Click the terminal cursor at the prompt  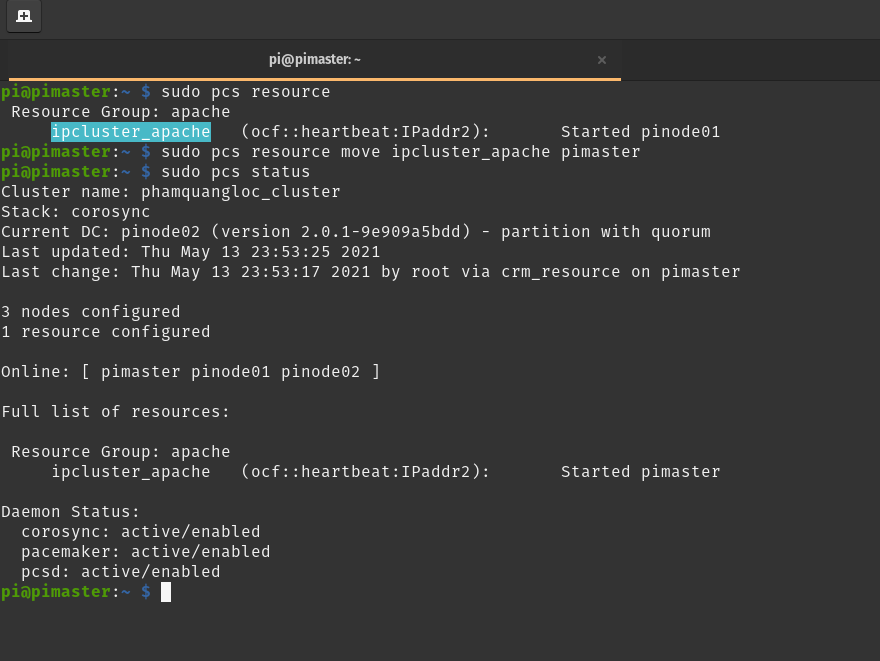click(x=166, y=592)
